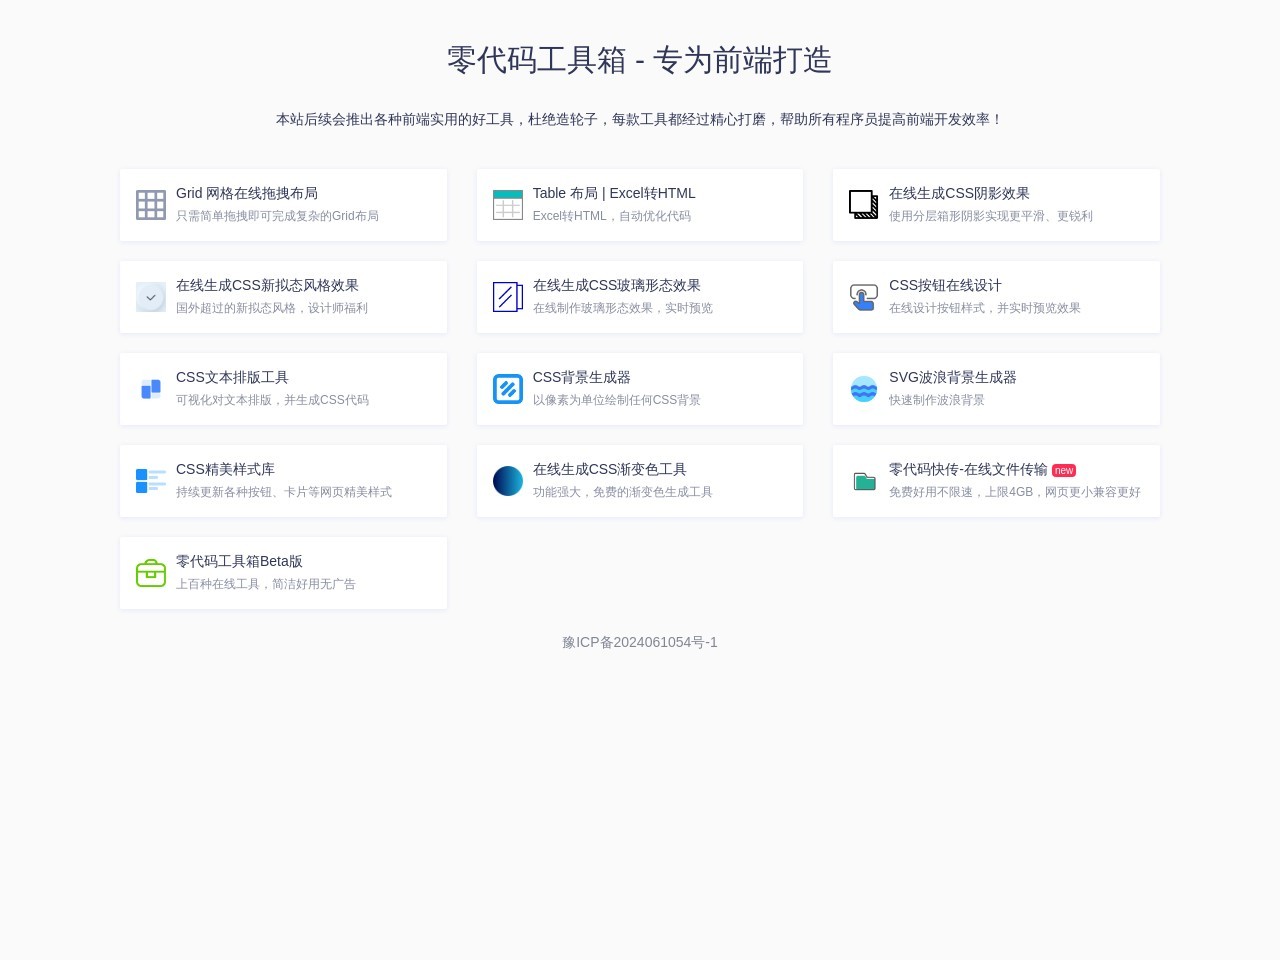
Task: Open CSS文本排版工具 title
Action: 232,377
